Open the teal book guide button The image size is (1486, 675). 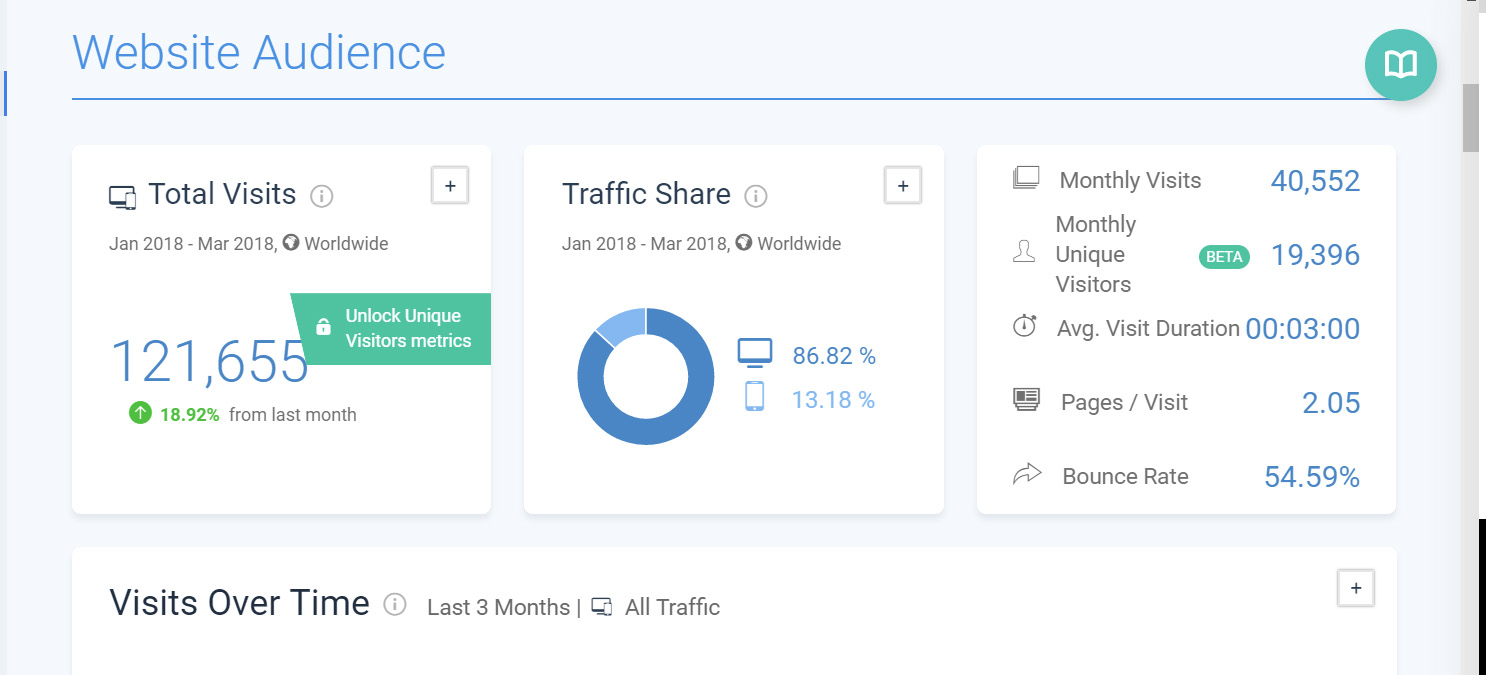point(1401,65)
